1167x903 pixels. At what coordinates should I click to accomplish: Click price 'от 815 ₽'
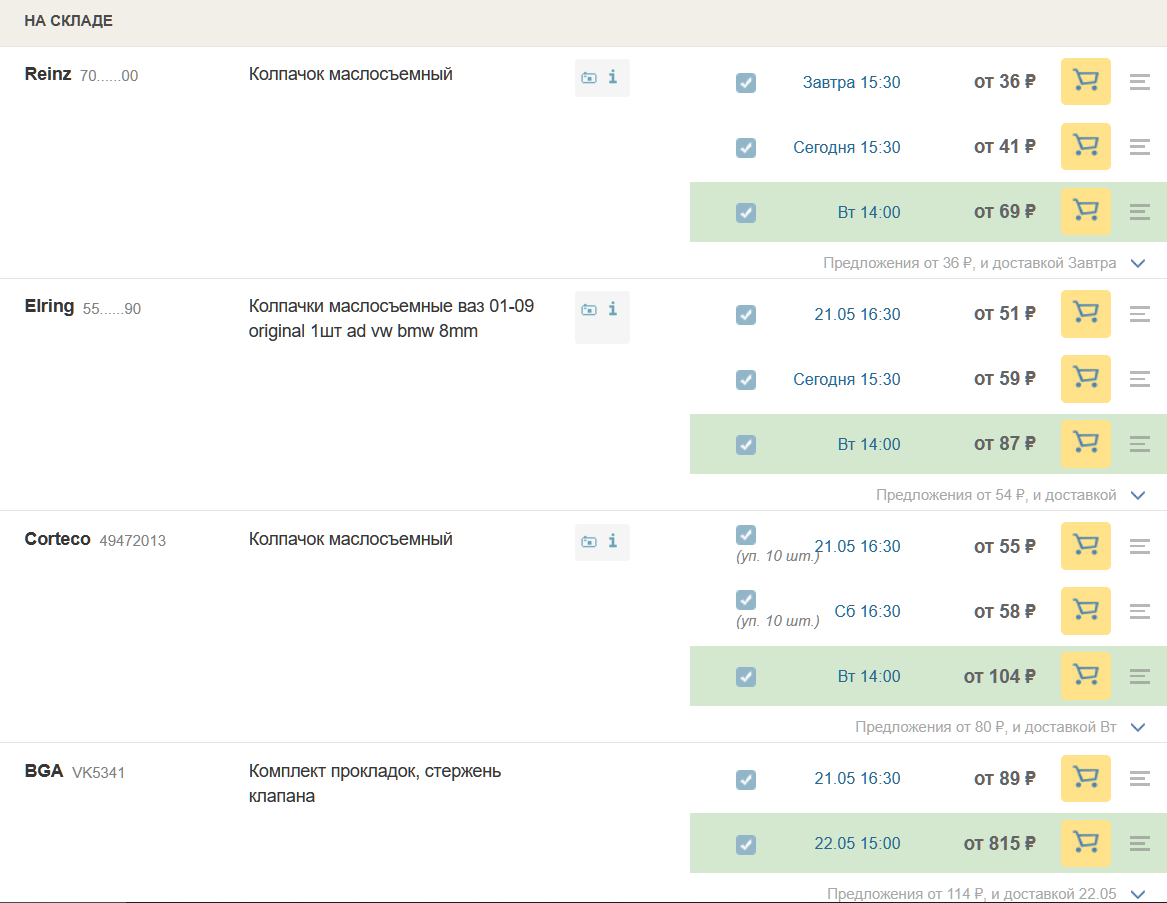(1000, 843)
